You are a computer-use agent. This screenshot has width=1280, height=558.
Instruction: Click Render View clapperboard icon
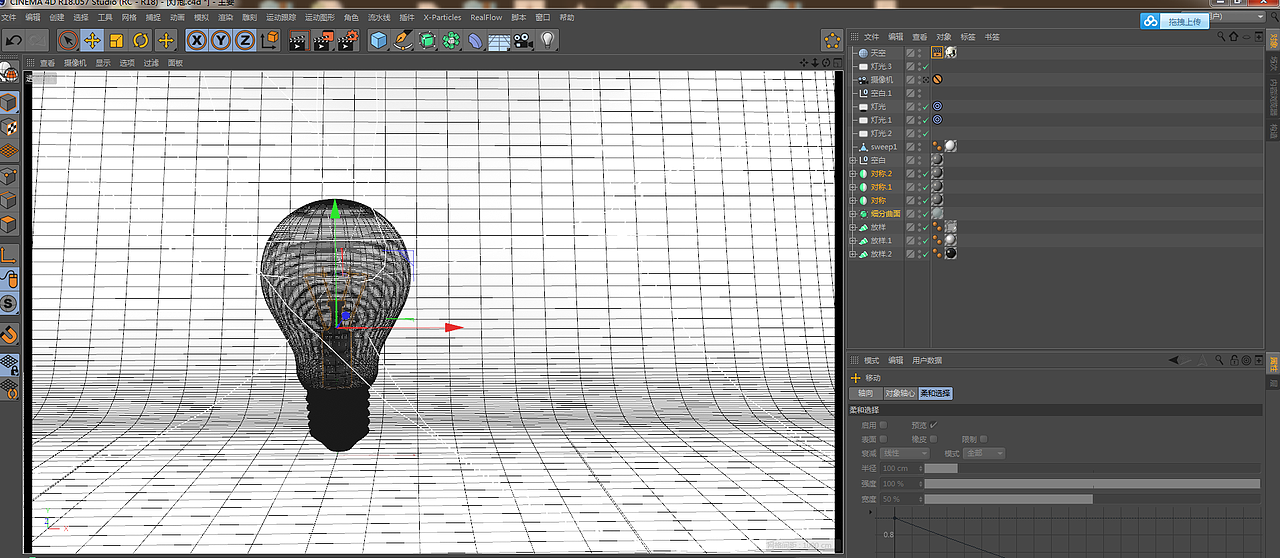[x=298, y=40]
